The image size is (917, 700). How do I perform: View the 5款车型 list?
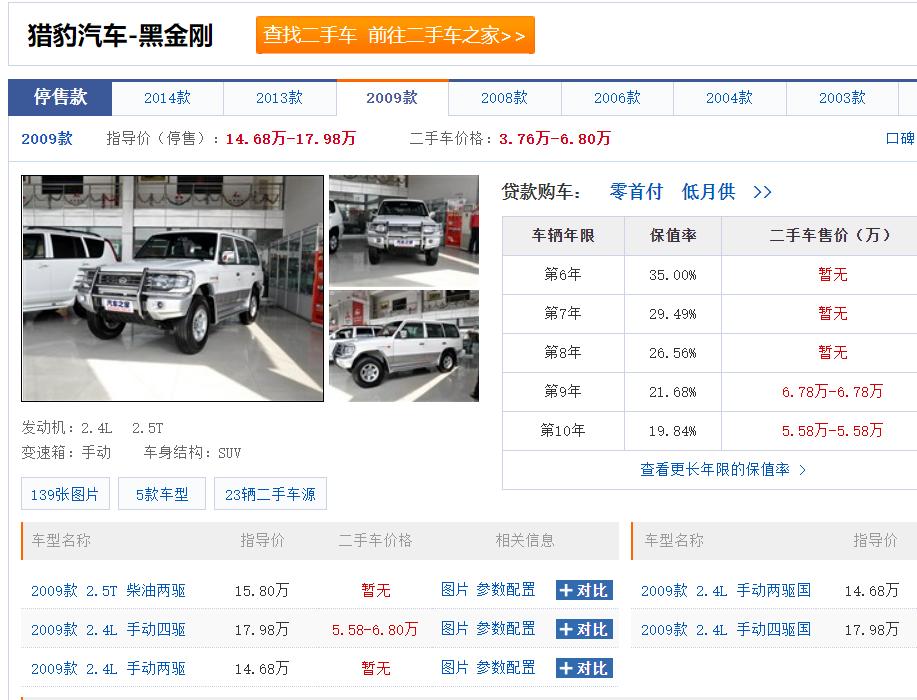(161, 493)
